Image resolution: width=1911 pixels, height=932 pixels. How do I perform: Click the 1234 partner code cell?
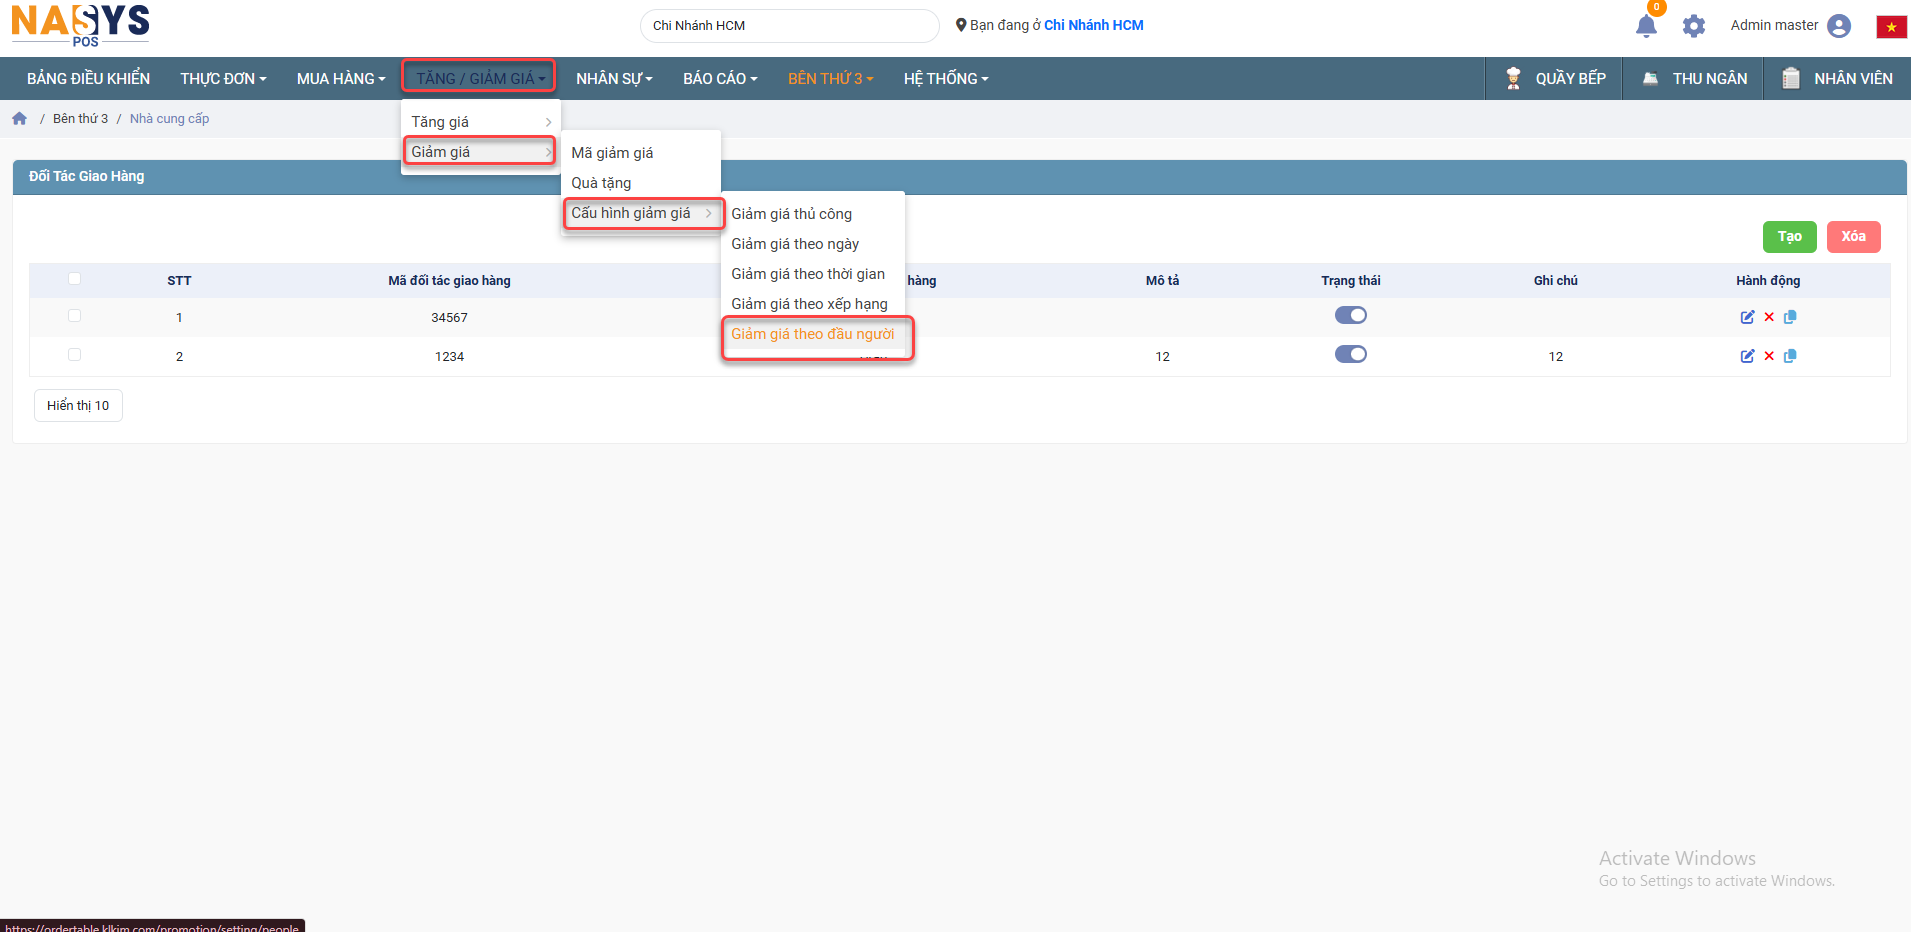point(449,356)
